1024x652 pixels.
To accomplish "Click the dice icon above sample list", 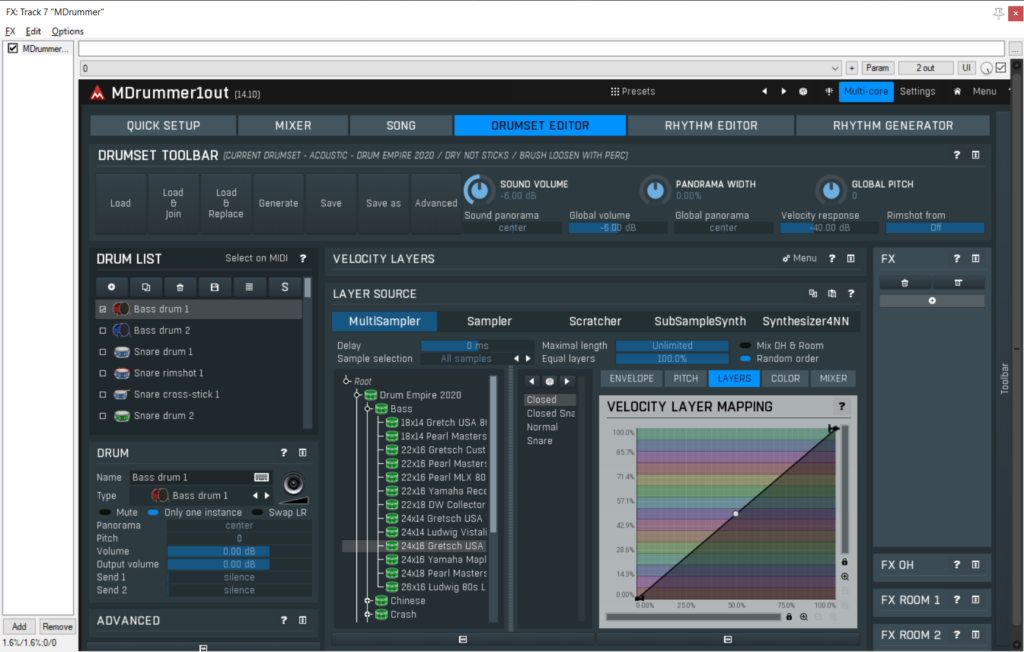I will [549, 381].
